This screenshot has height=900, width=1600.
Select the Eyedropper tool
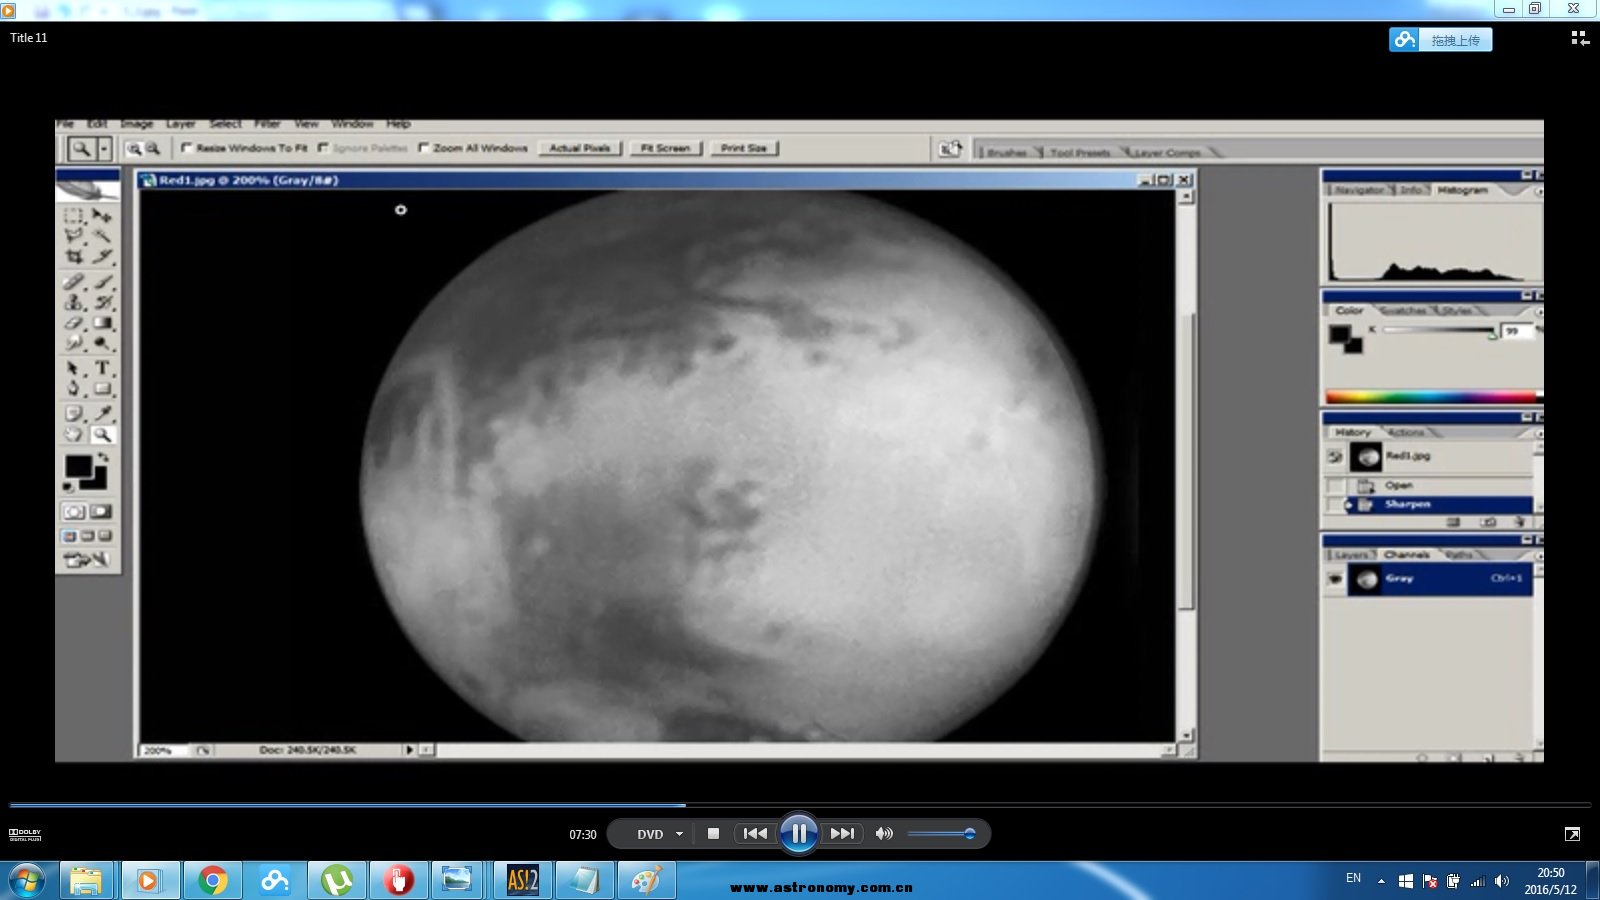(102, 413)
